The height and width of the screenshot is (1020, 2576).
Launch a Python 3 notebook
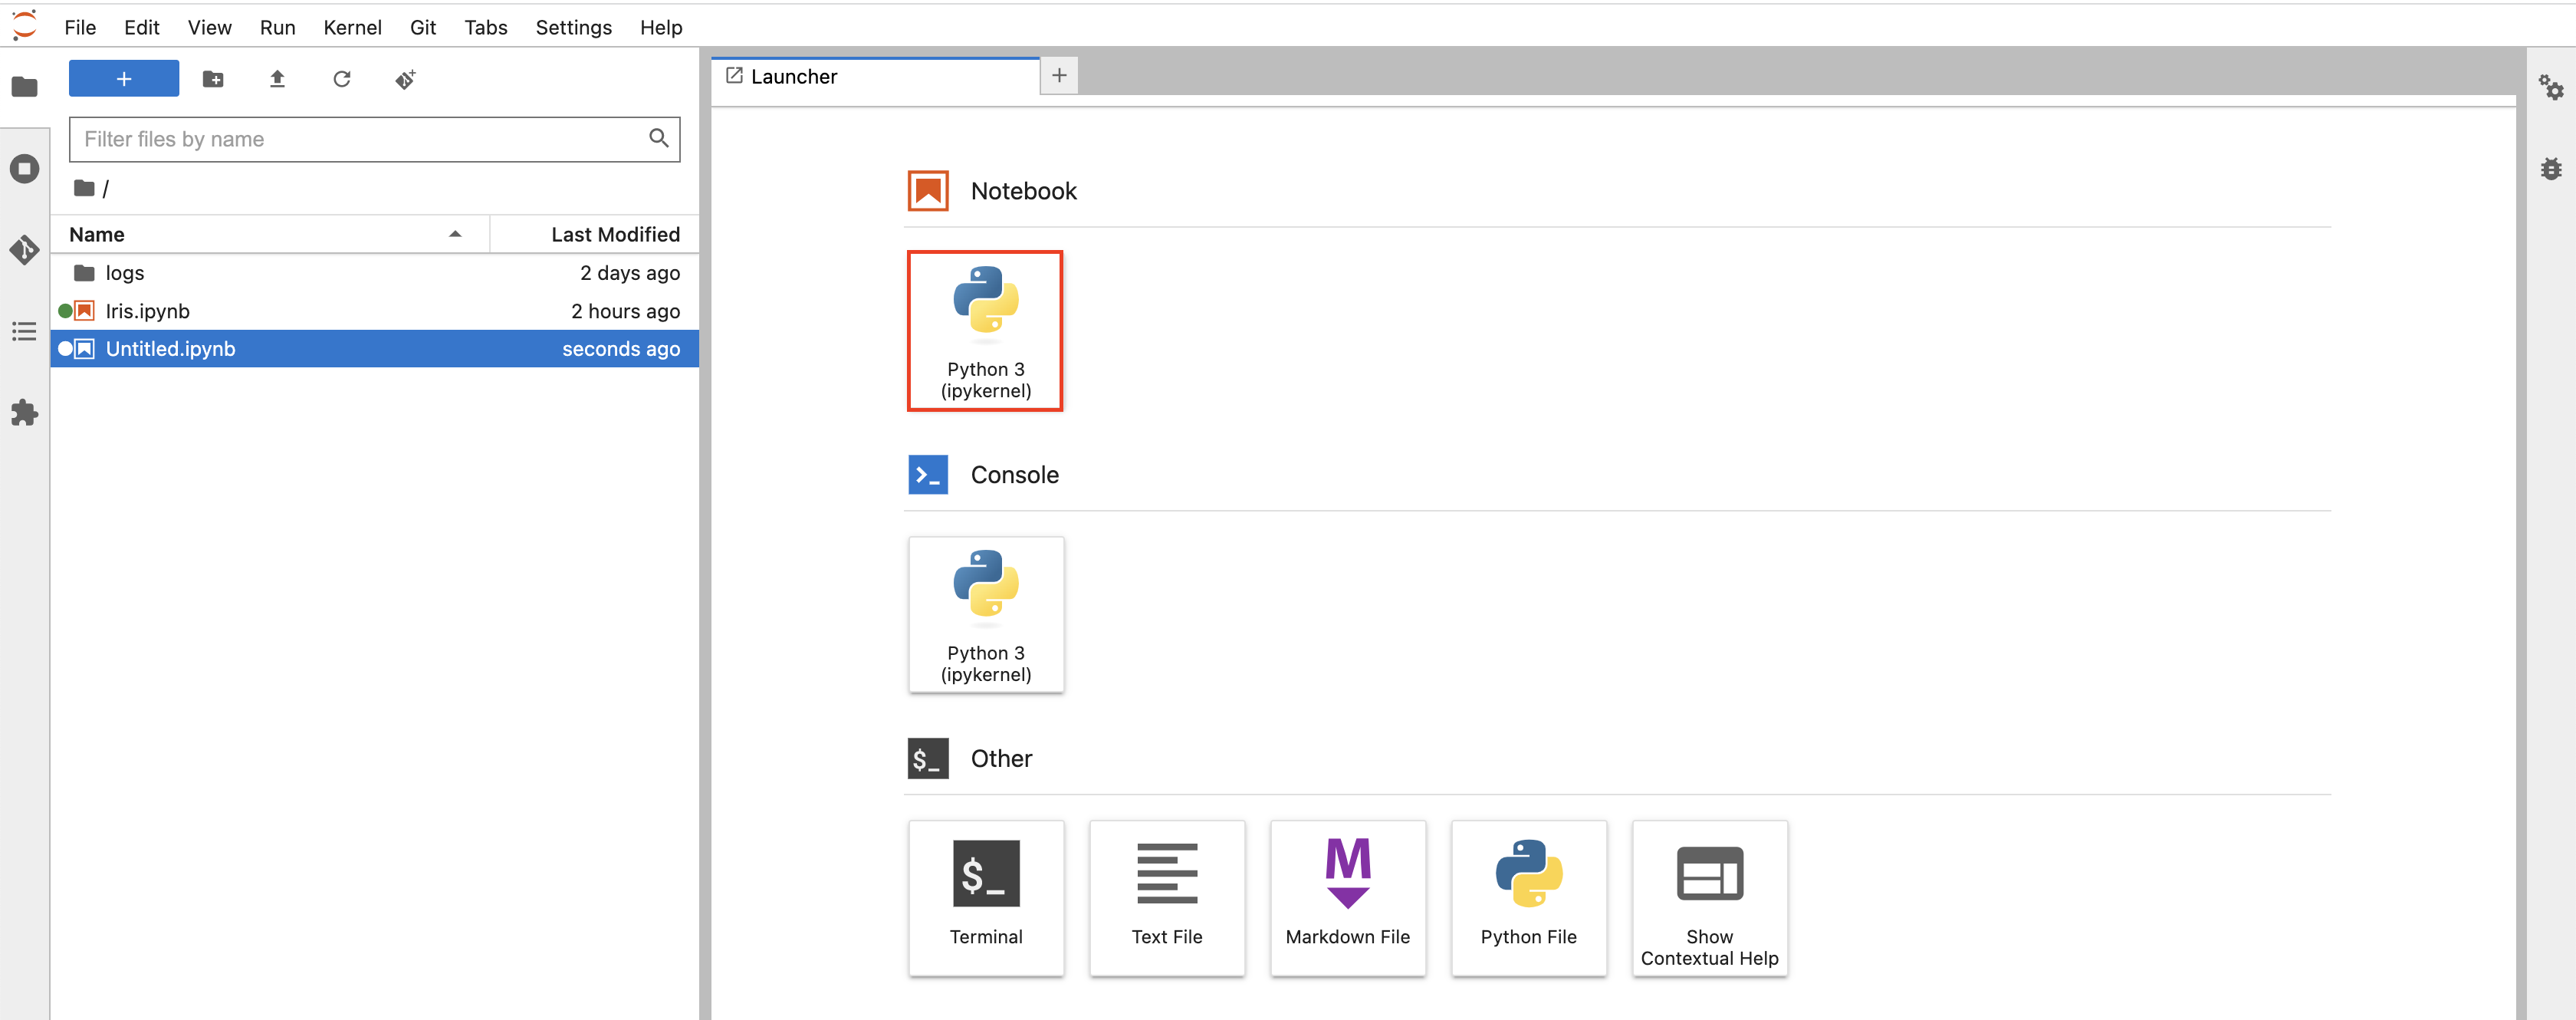985,330
